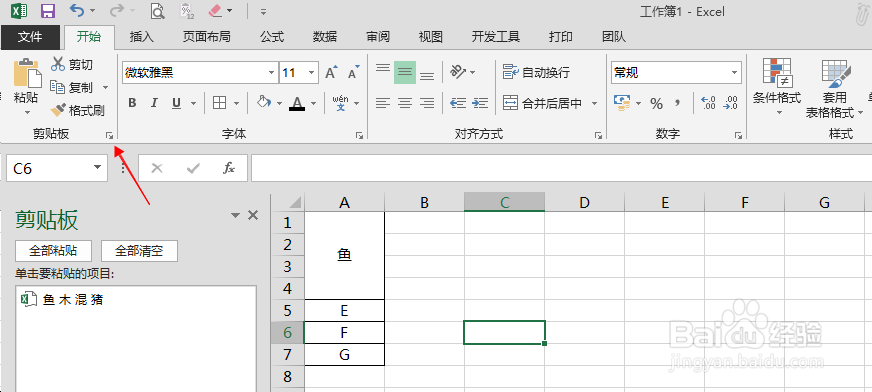
Task: Open the 开发工具 tab
Action: click(x=496, y=37)
